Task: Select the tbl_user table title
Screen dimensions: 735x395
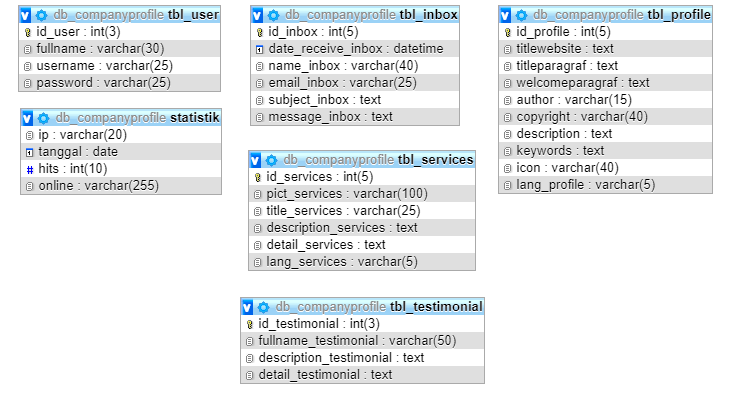Action: coord(193,15)
